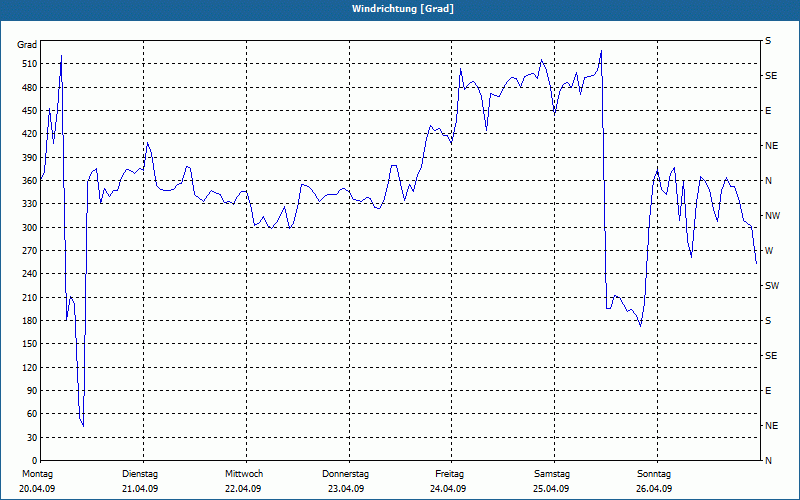Screen dimensions: 800x500
Task: Select the 23.04.09 date label
Action: point(346,489)
